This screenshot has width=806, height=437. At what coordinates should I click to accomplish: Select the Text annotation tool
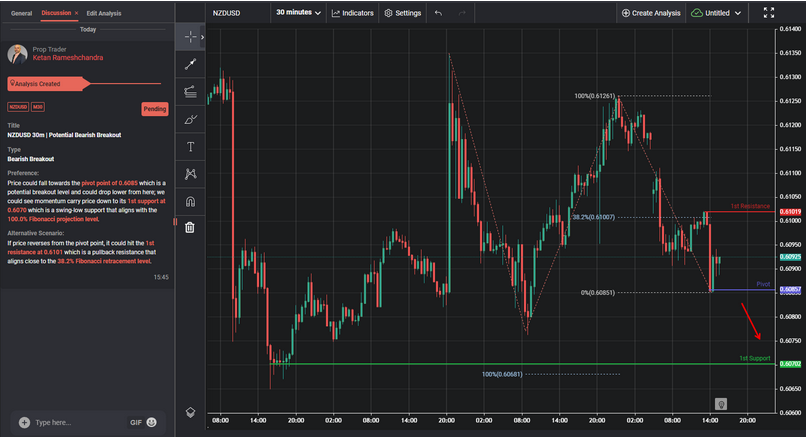click(190, 147)
